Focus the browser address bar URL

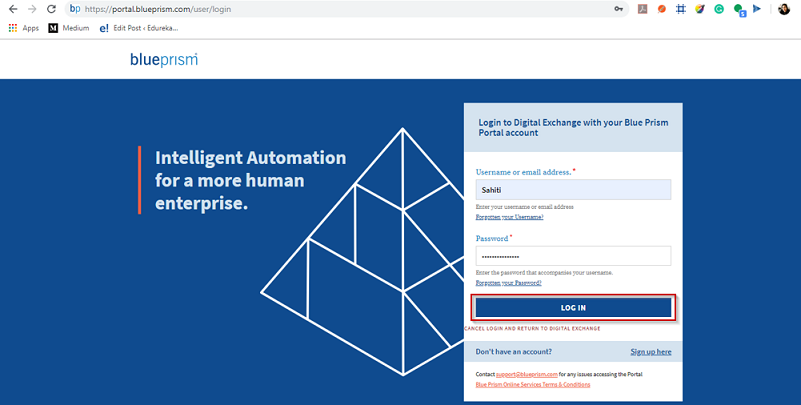pyautogui.click(x=158, y=9)
